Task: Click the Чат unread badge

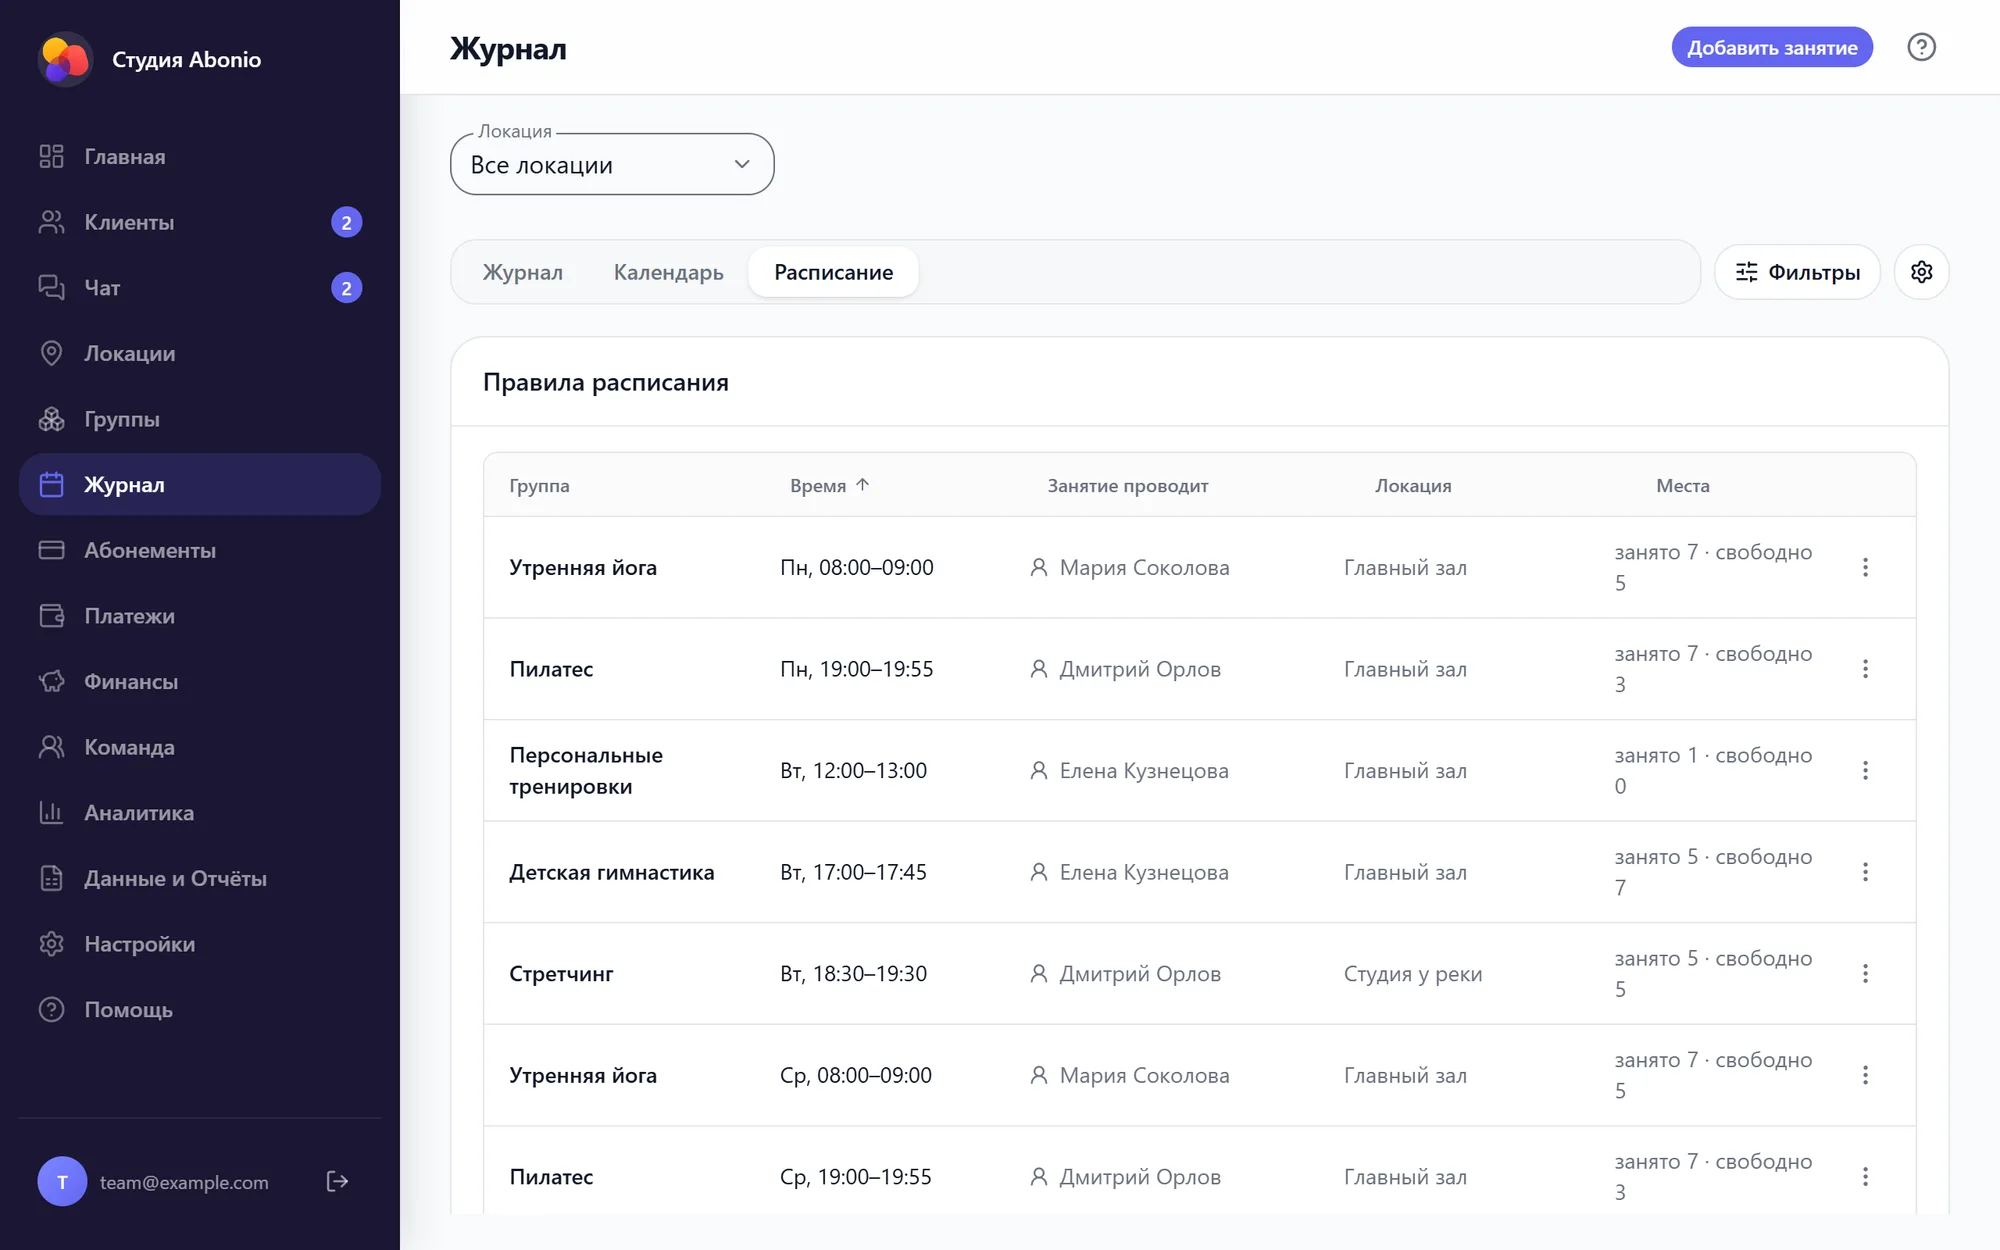Action: coord(346,288)
